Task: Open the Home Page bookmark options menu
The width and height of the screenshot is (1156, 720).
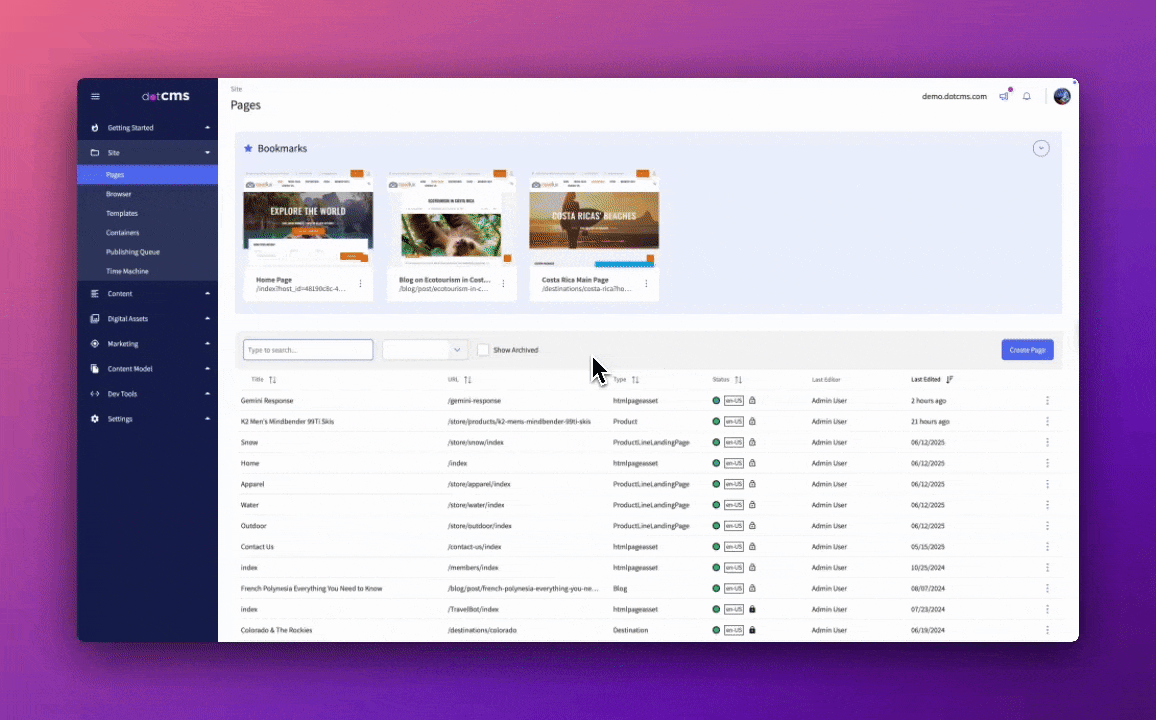Action: click(x=360, y=284)
